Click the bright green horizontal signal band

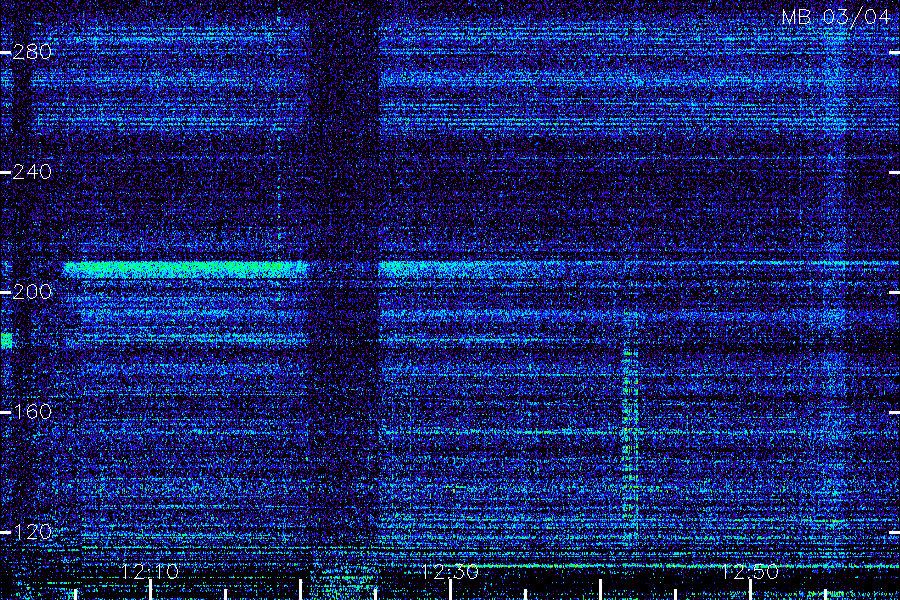(185, 269)
